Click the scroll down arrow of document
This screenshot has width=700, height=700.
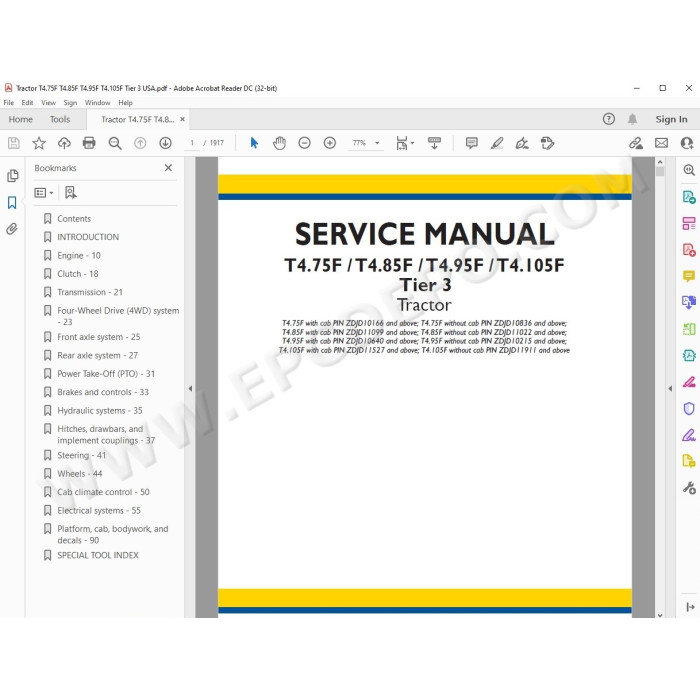click(x=660, y=615)
